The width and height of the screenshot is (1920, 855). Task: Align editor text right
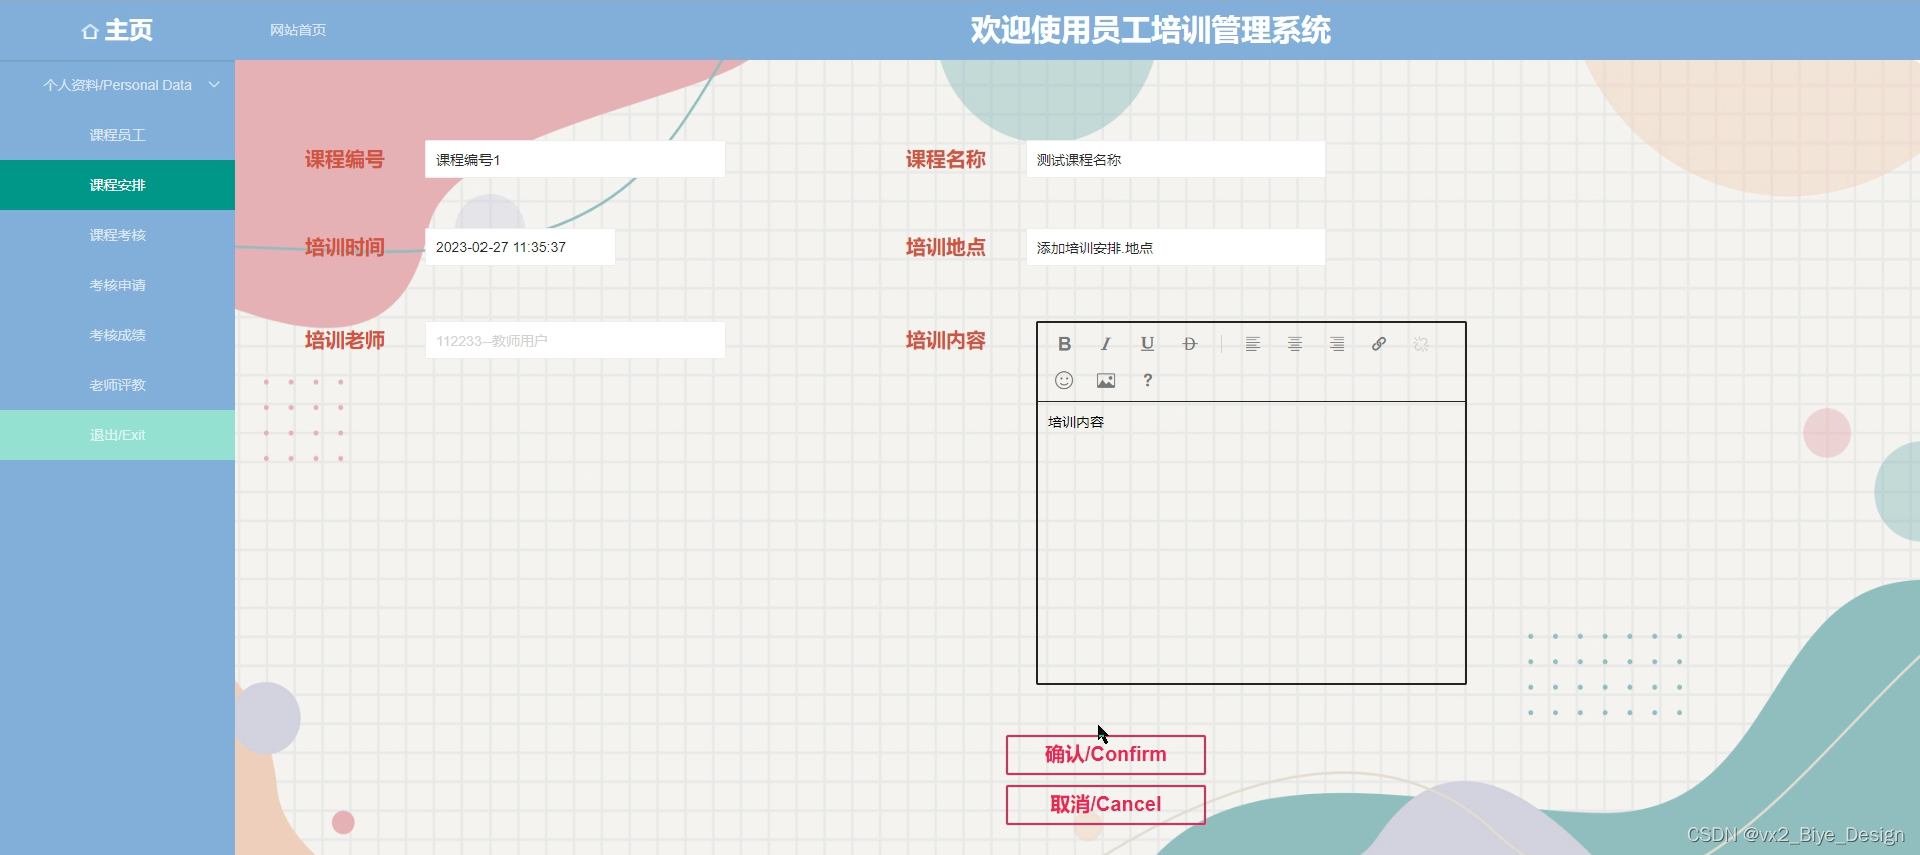1337,344
